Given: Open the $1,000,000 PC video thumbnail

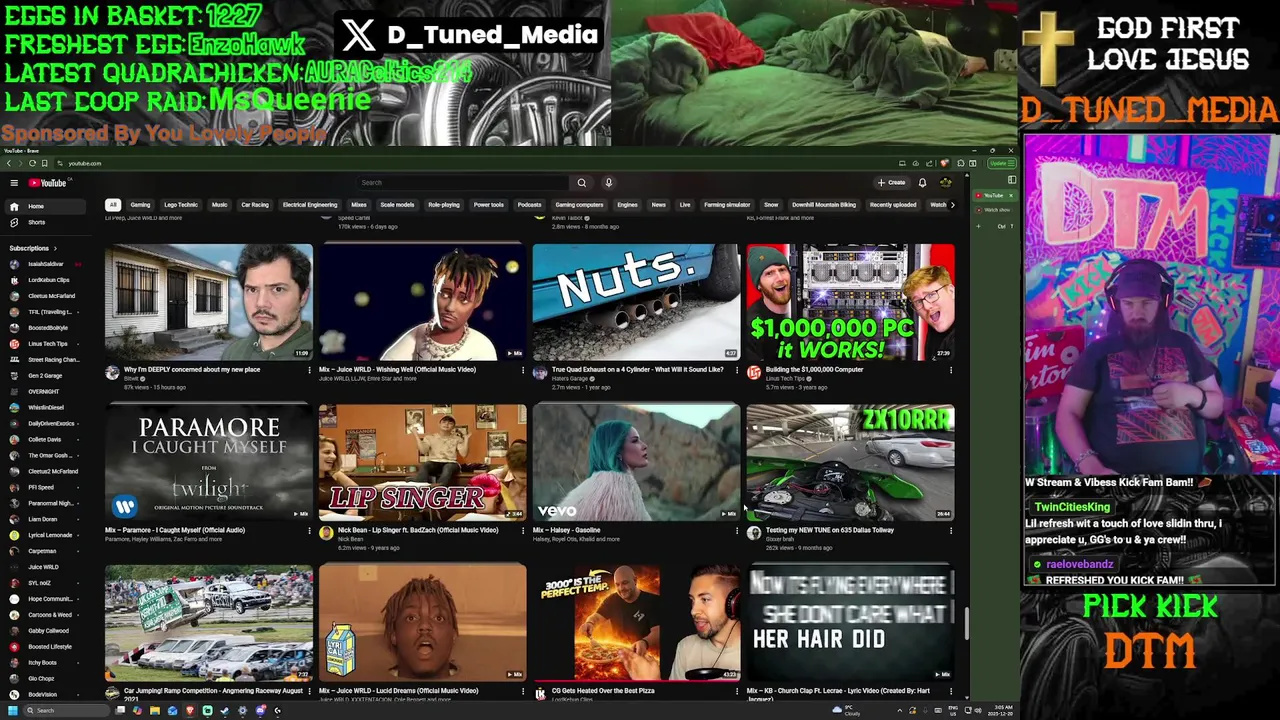Looking at the screenshot, I should [850, 302].
